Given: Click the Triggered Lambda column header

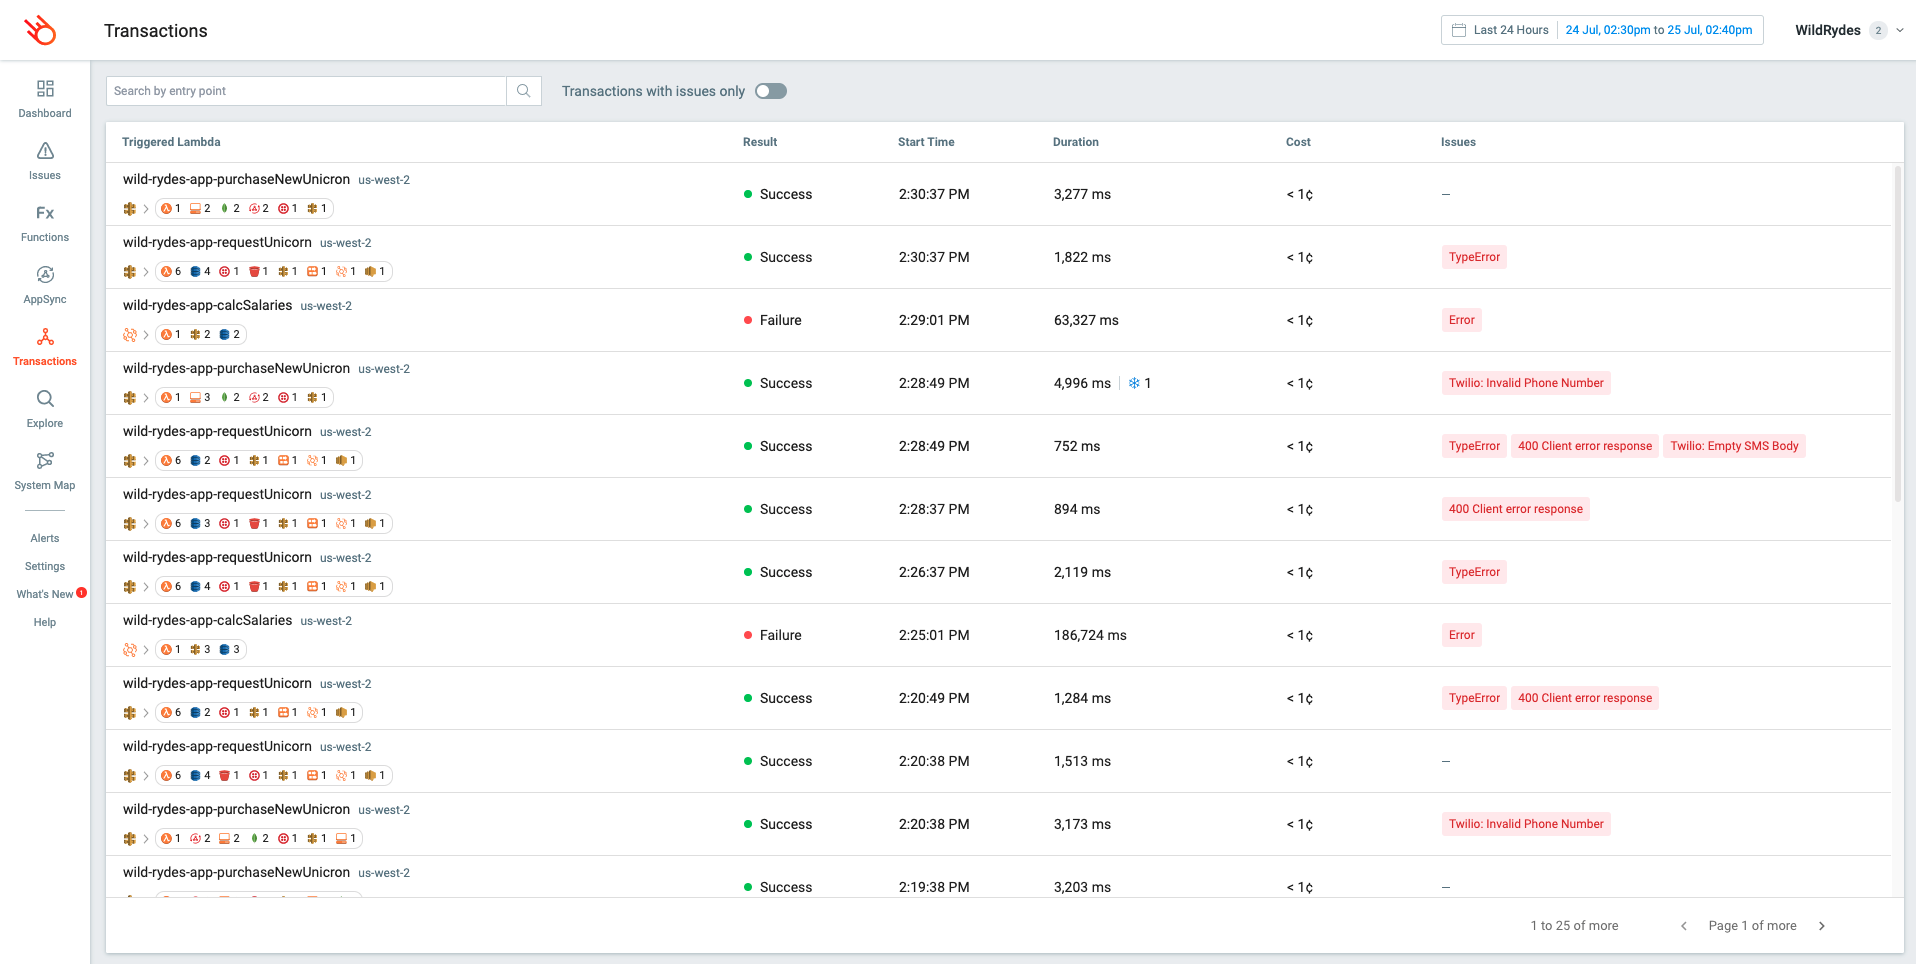Looking at the screenshot, I should [171, 142].
